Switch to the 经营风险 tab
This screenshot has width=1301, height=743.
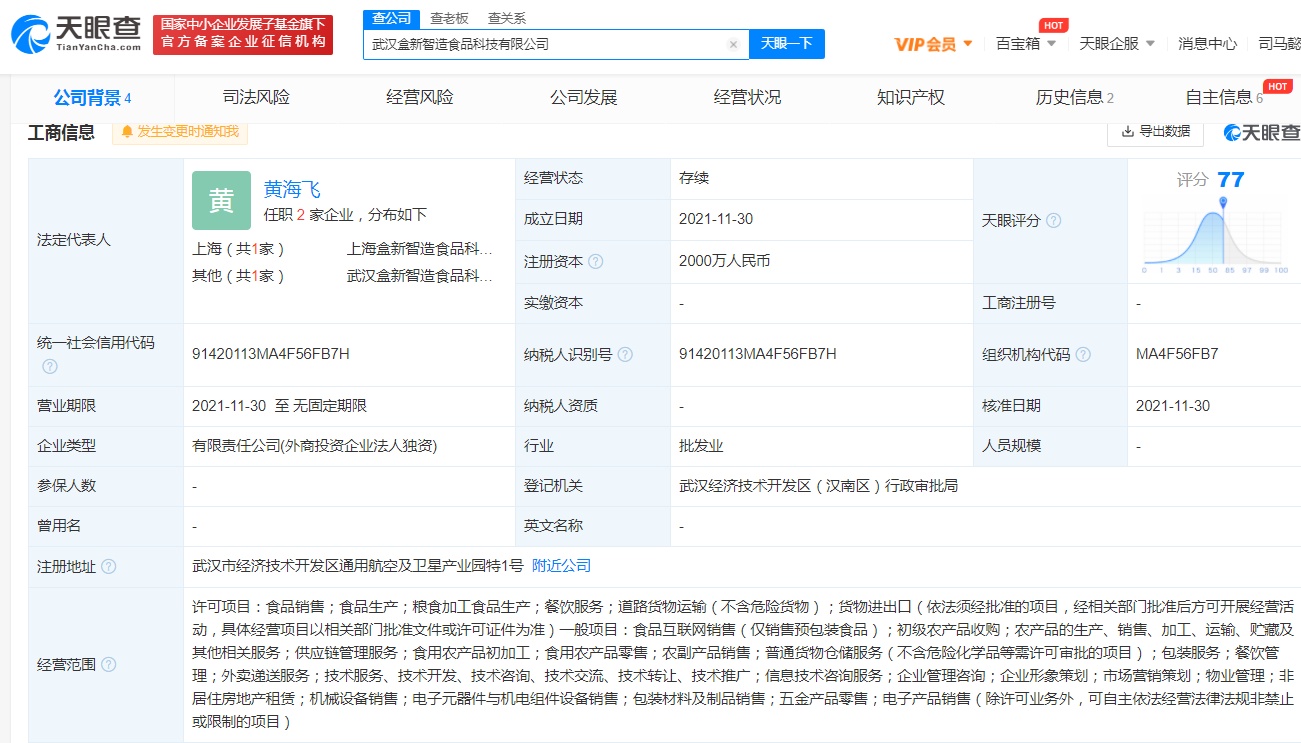click(x=420, y=98)
